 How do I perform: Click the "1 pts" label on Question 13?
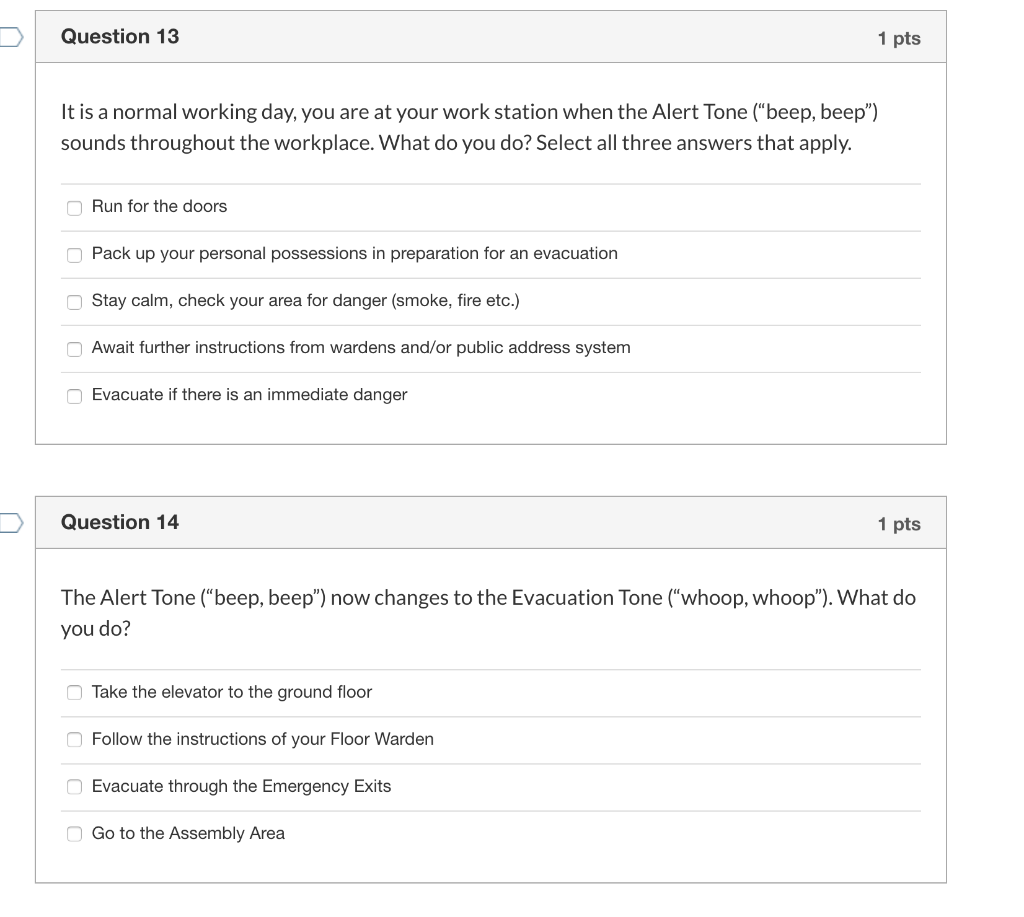click(898, 36)
